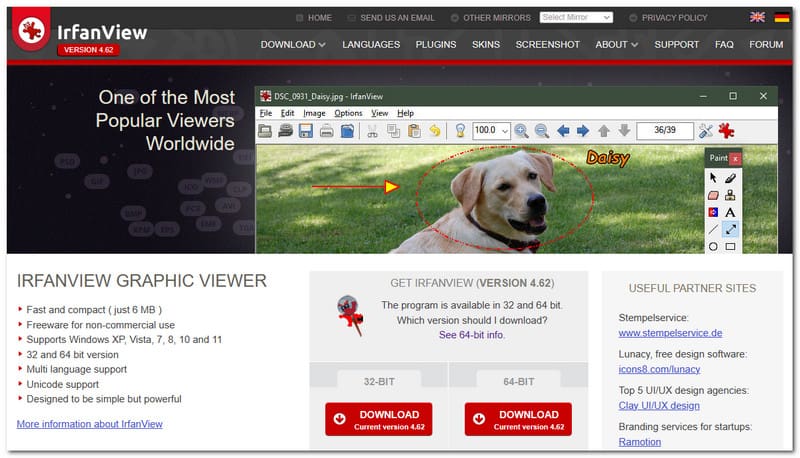Select the line tool in Paint panel
The height and width of the screenshot is (458, 800).
point(713,230)
